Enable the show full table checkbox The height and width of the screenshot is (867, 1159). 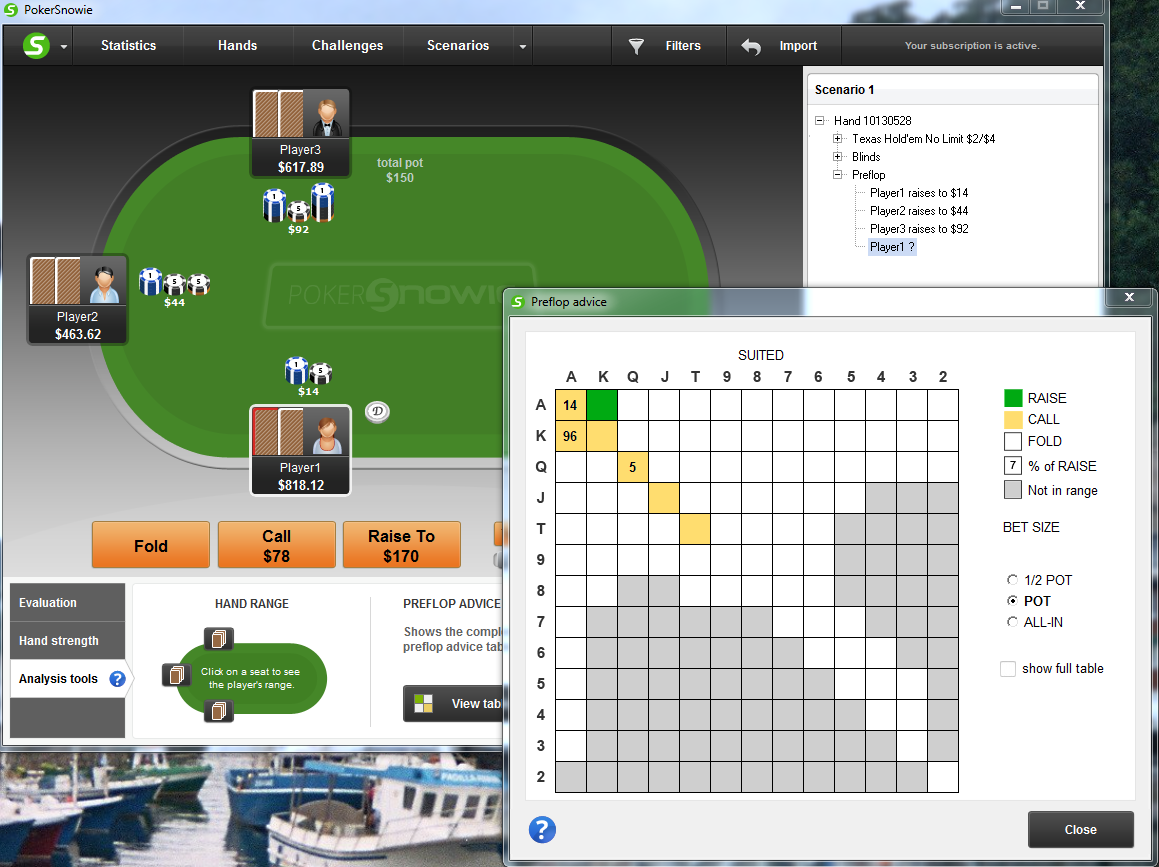[x=1007, y=669]
